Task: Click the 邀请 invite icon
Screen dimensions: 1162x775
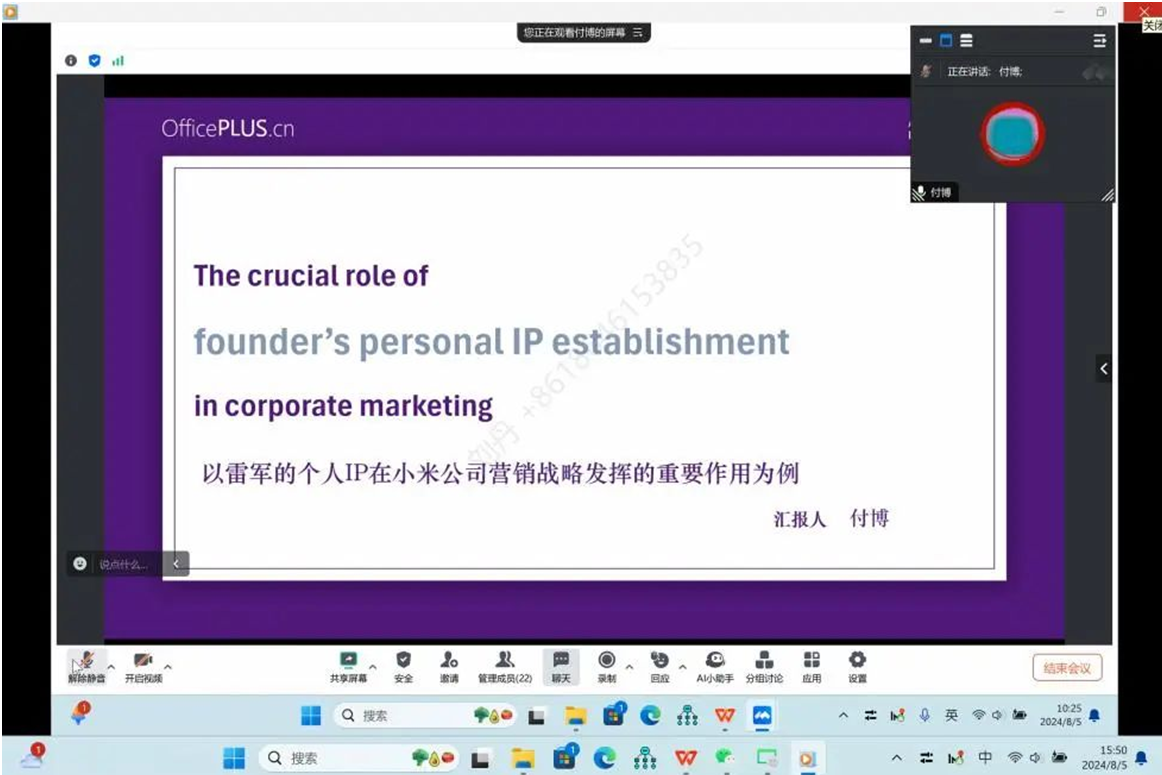Action: [449, 663]
